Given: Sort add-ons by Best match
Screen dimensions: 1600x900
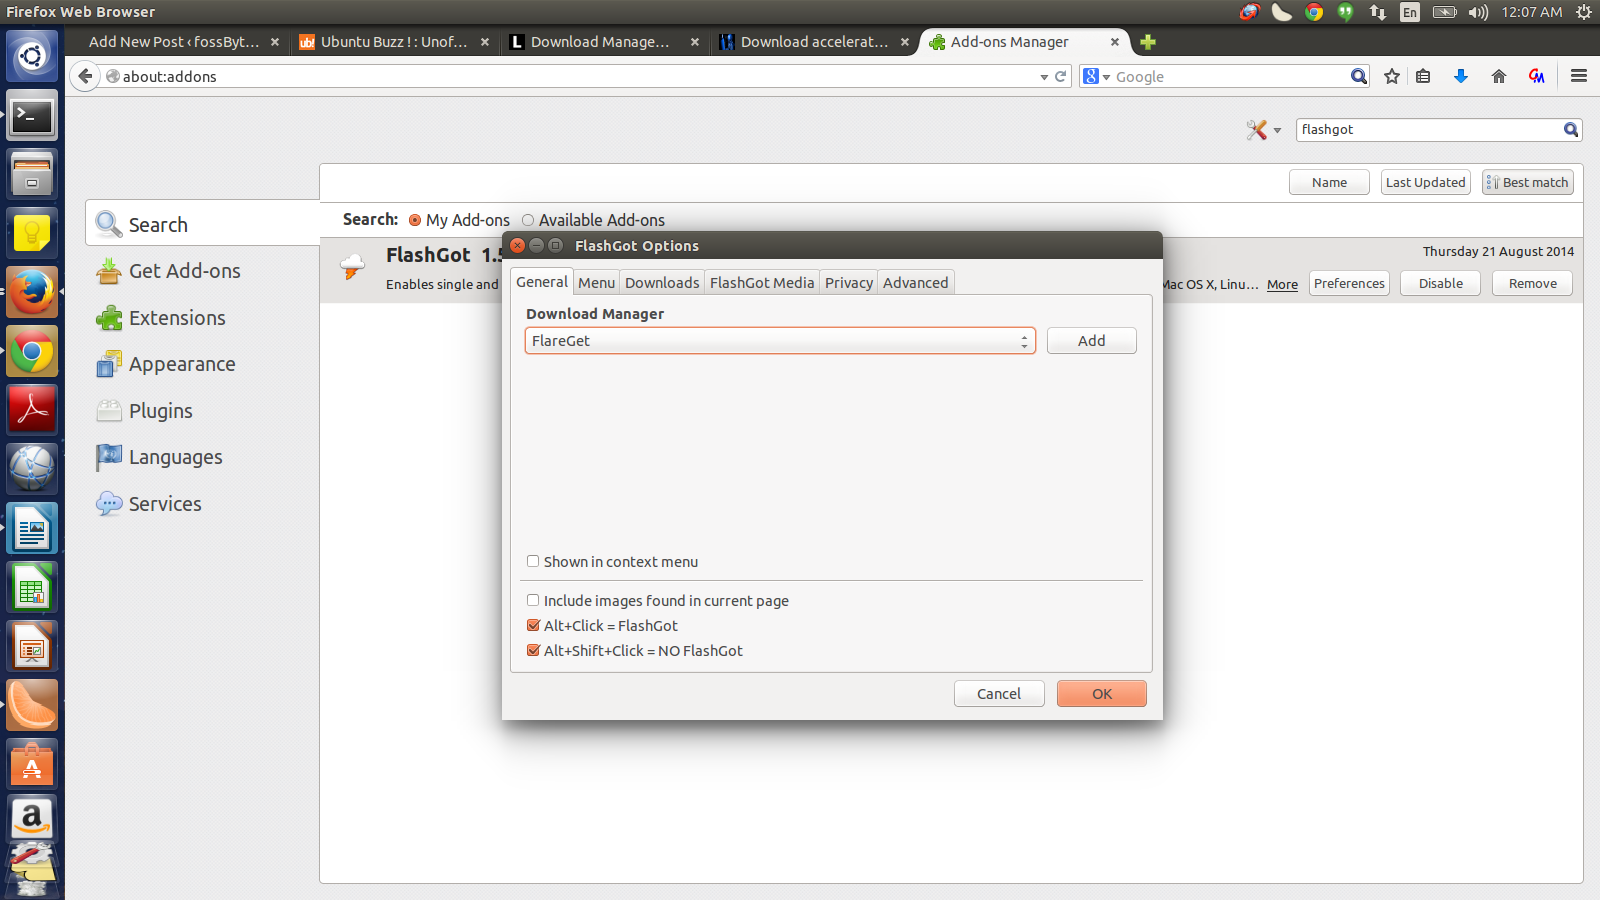Looking at the screenshot, I should click(x=1528, y=182).
